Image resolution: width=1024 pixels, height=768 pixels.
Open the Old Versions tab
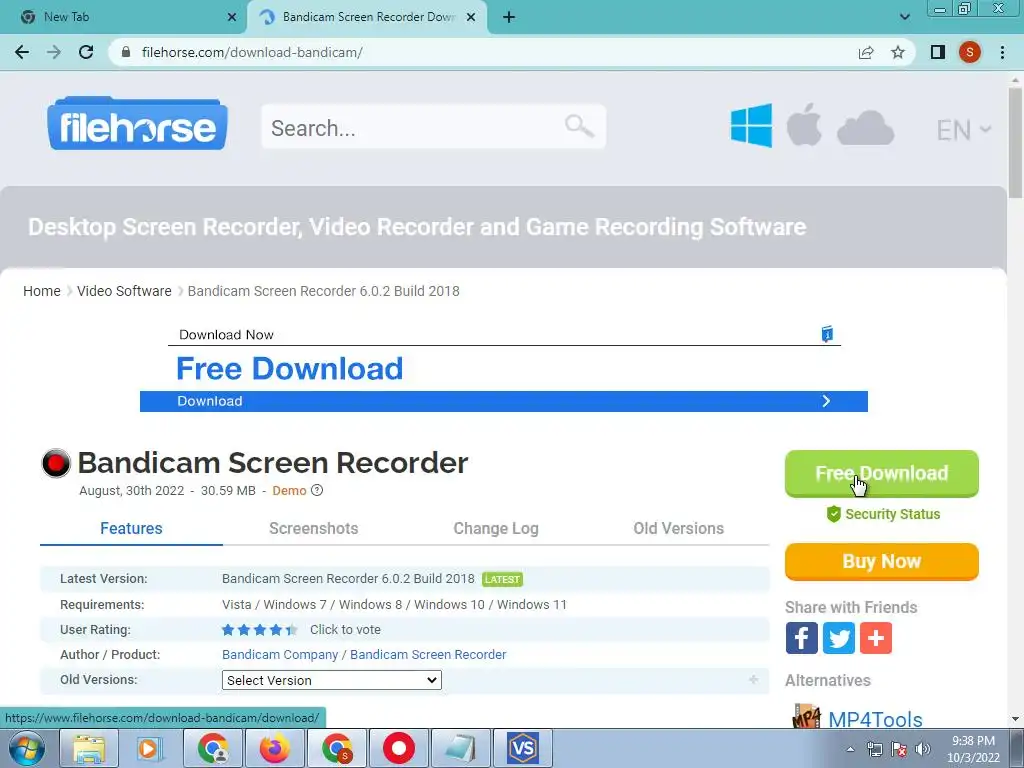679,528
